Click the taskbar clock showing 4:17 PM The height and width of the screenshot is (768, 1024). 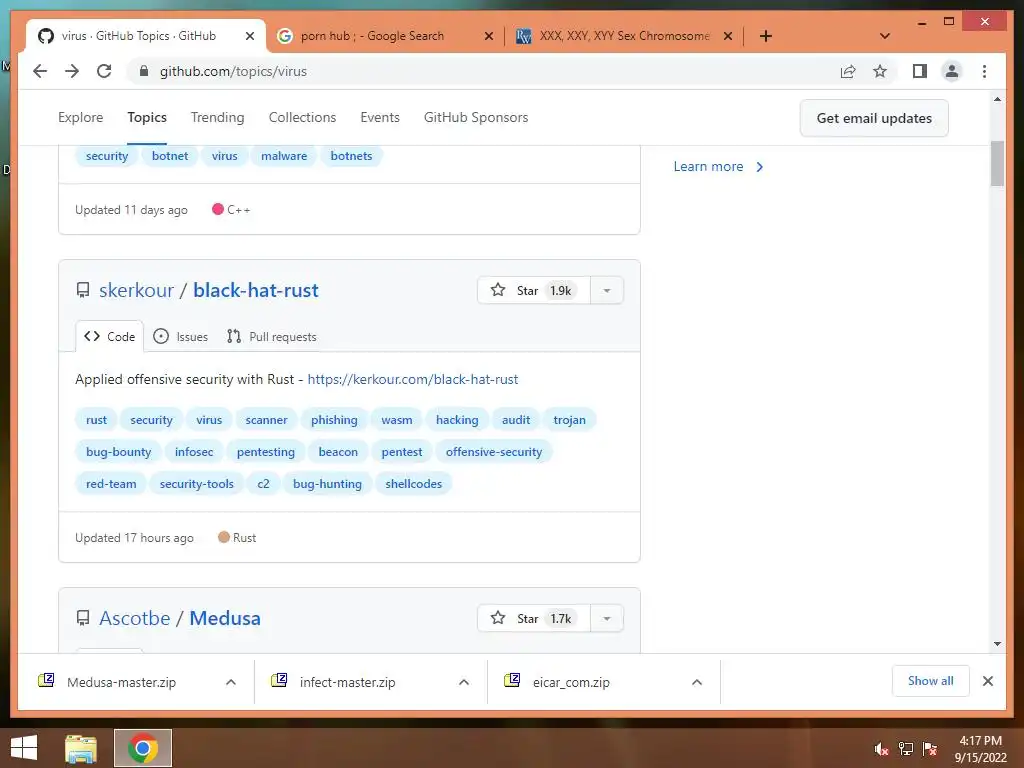[x=980, y=749]
